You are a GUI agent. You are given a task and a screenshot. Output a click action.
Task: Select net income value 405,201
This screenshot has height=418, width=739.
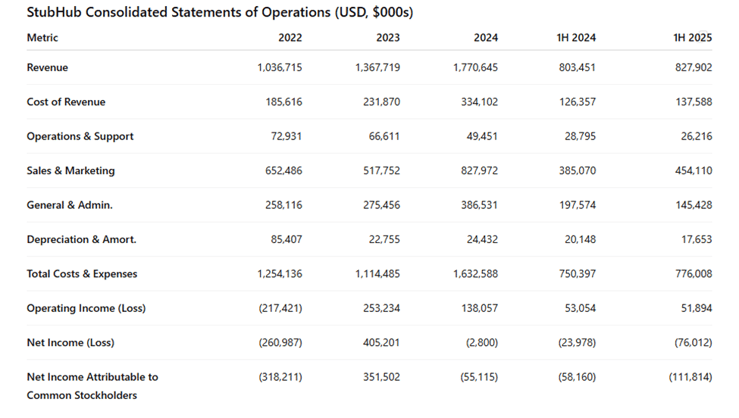[x=381, y=343]
